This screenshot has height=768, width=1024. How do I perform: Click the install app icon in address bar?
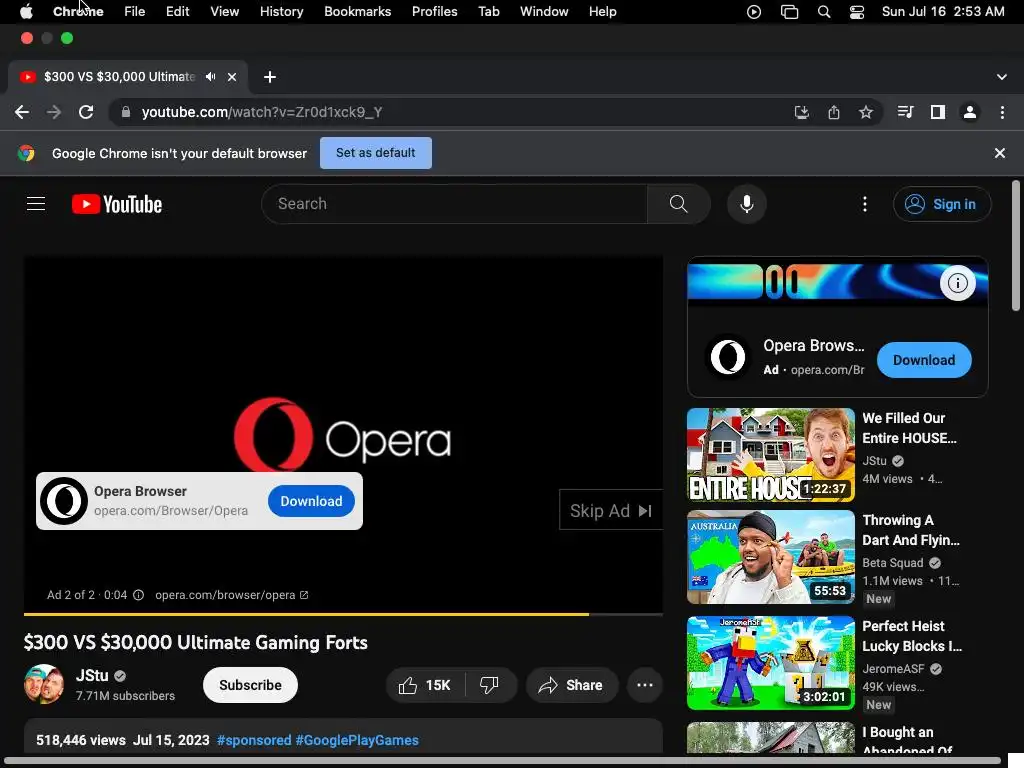point(801,112)
